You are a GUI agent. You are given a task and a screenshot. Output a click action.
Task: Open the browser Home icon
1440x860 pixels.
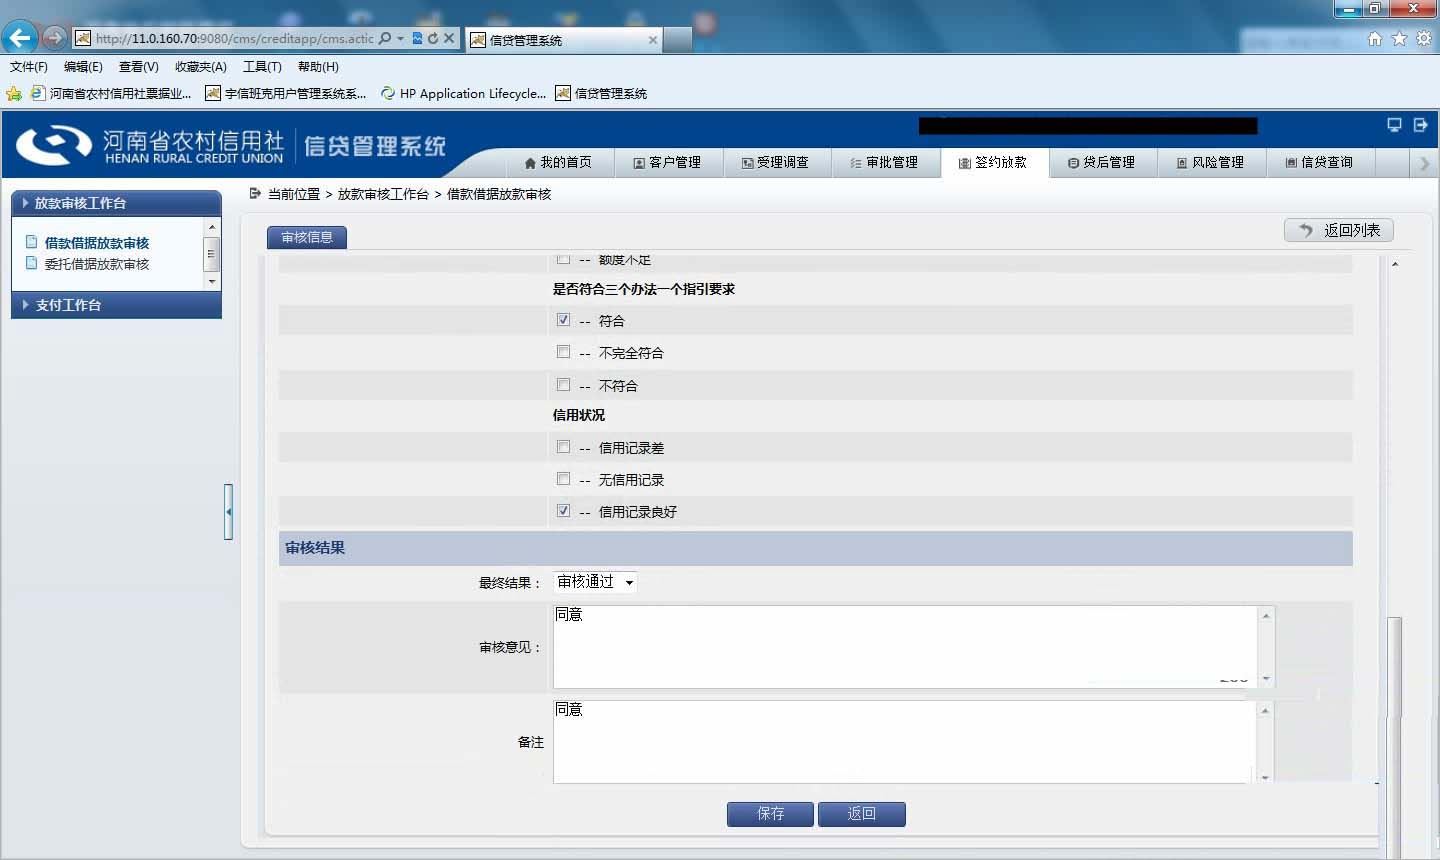coord(1375,38)
